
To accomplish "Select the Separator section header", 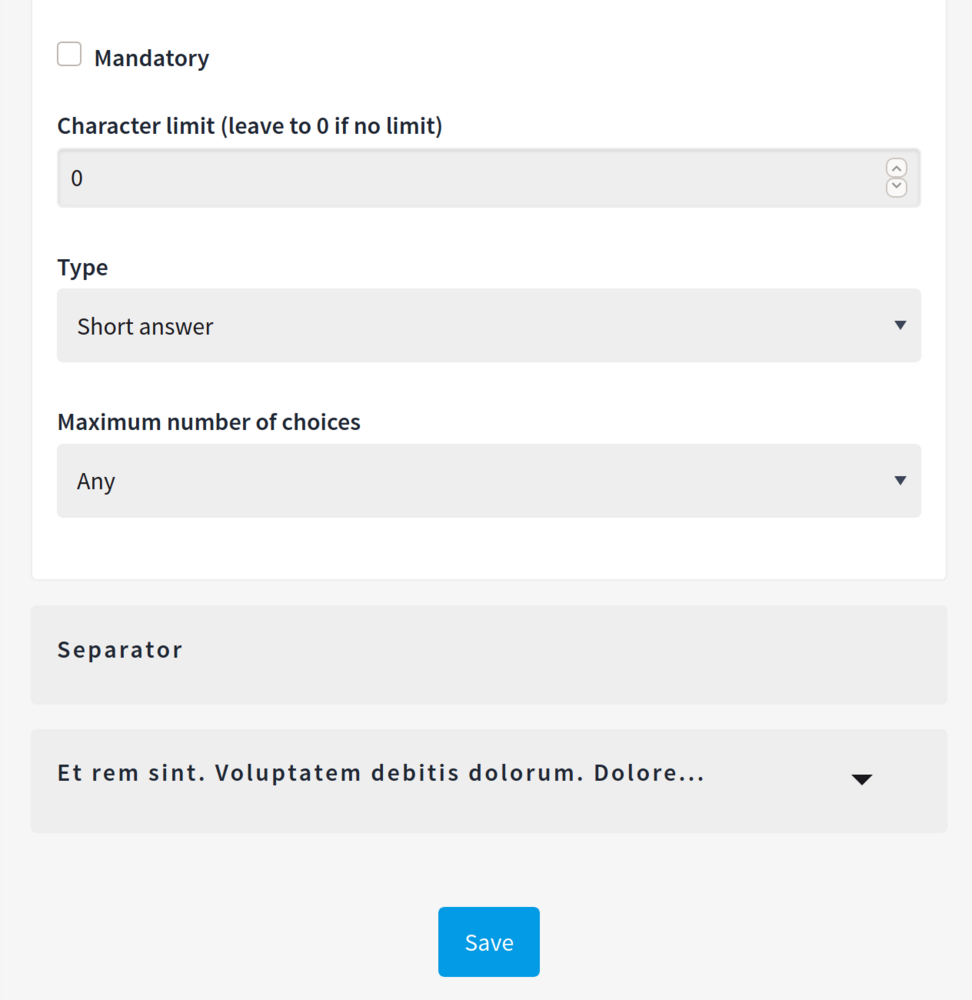I will 488,655.
